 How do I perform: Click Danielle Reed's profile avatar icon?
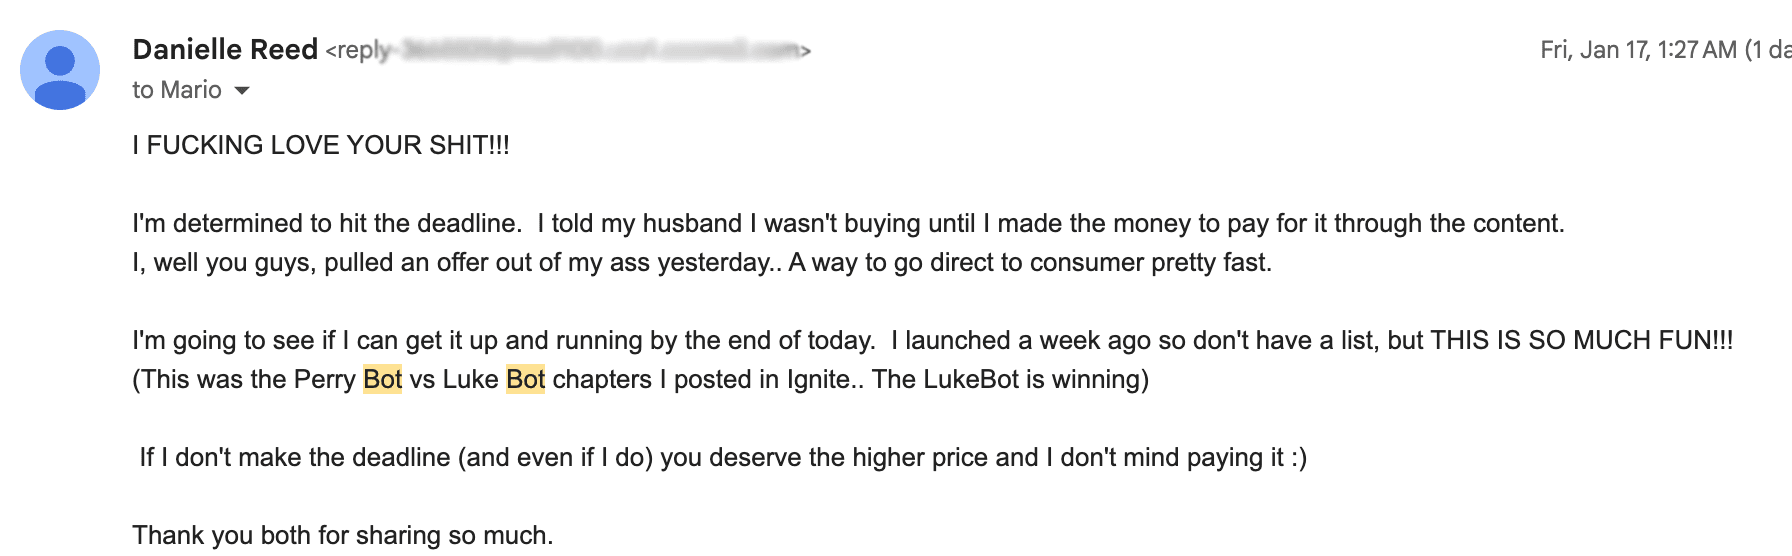tap(60, 70)
